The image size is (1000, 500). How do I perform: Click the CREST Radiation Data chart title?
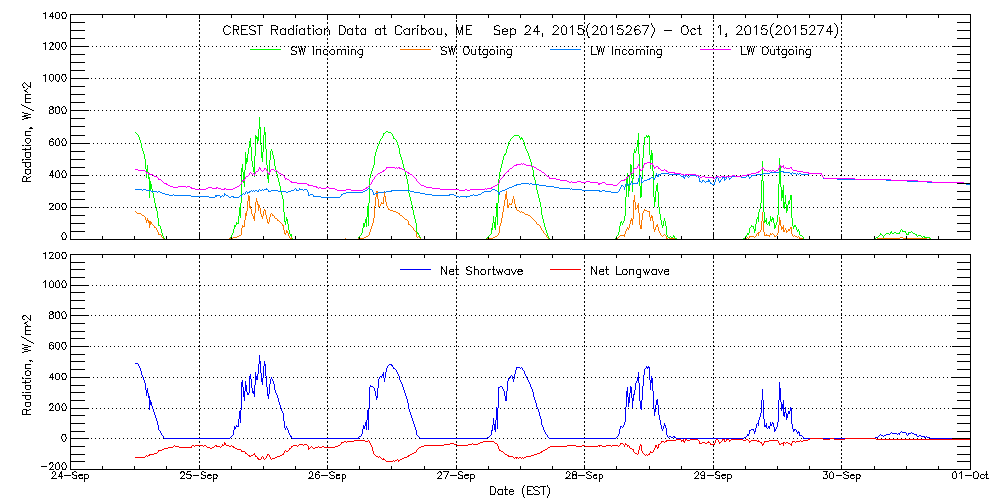pos(530,30)
